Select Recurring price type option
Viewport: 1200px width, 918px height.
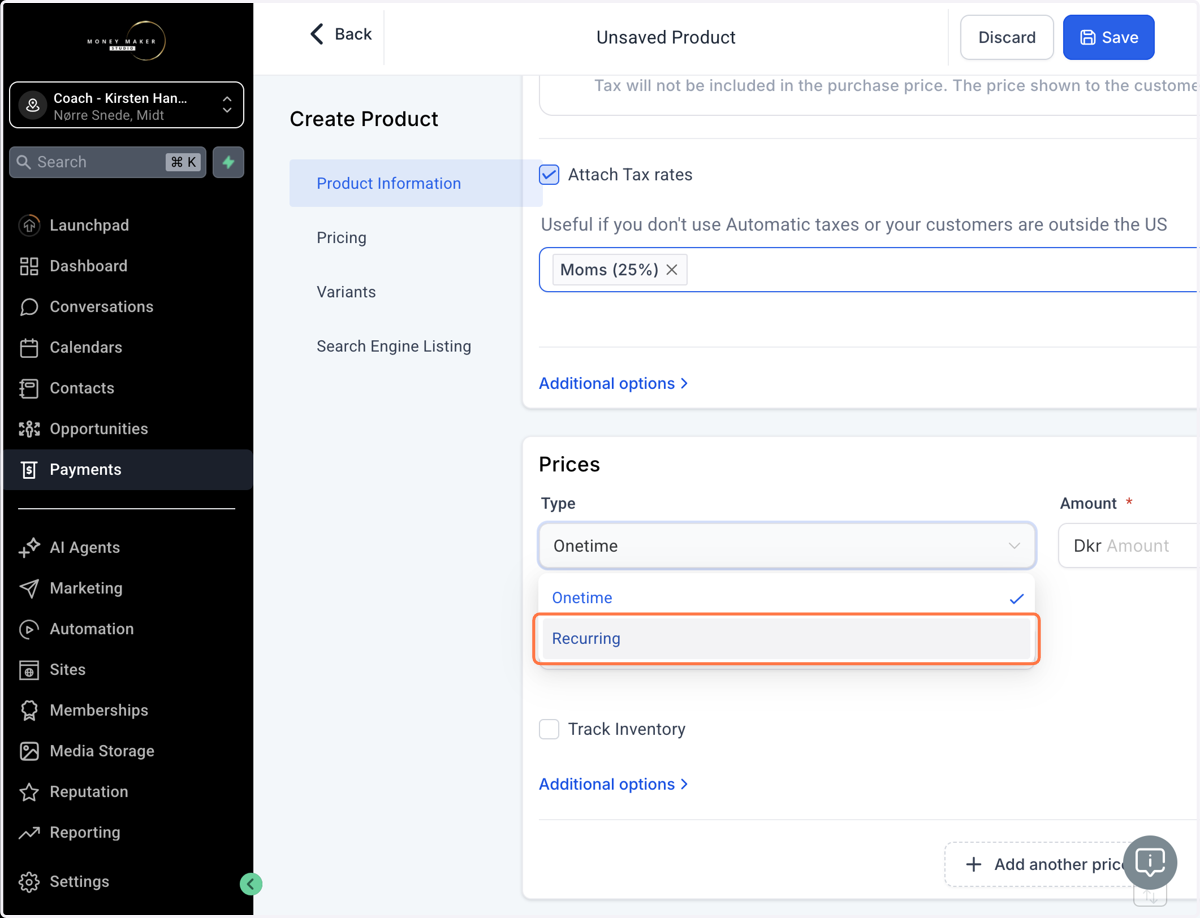tap(787, 638)
